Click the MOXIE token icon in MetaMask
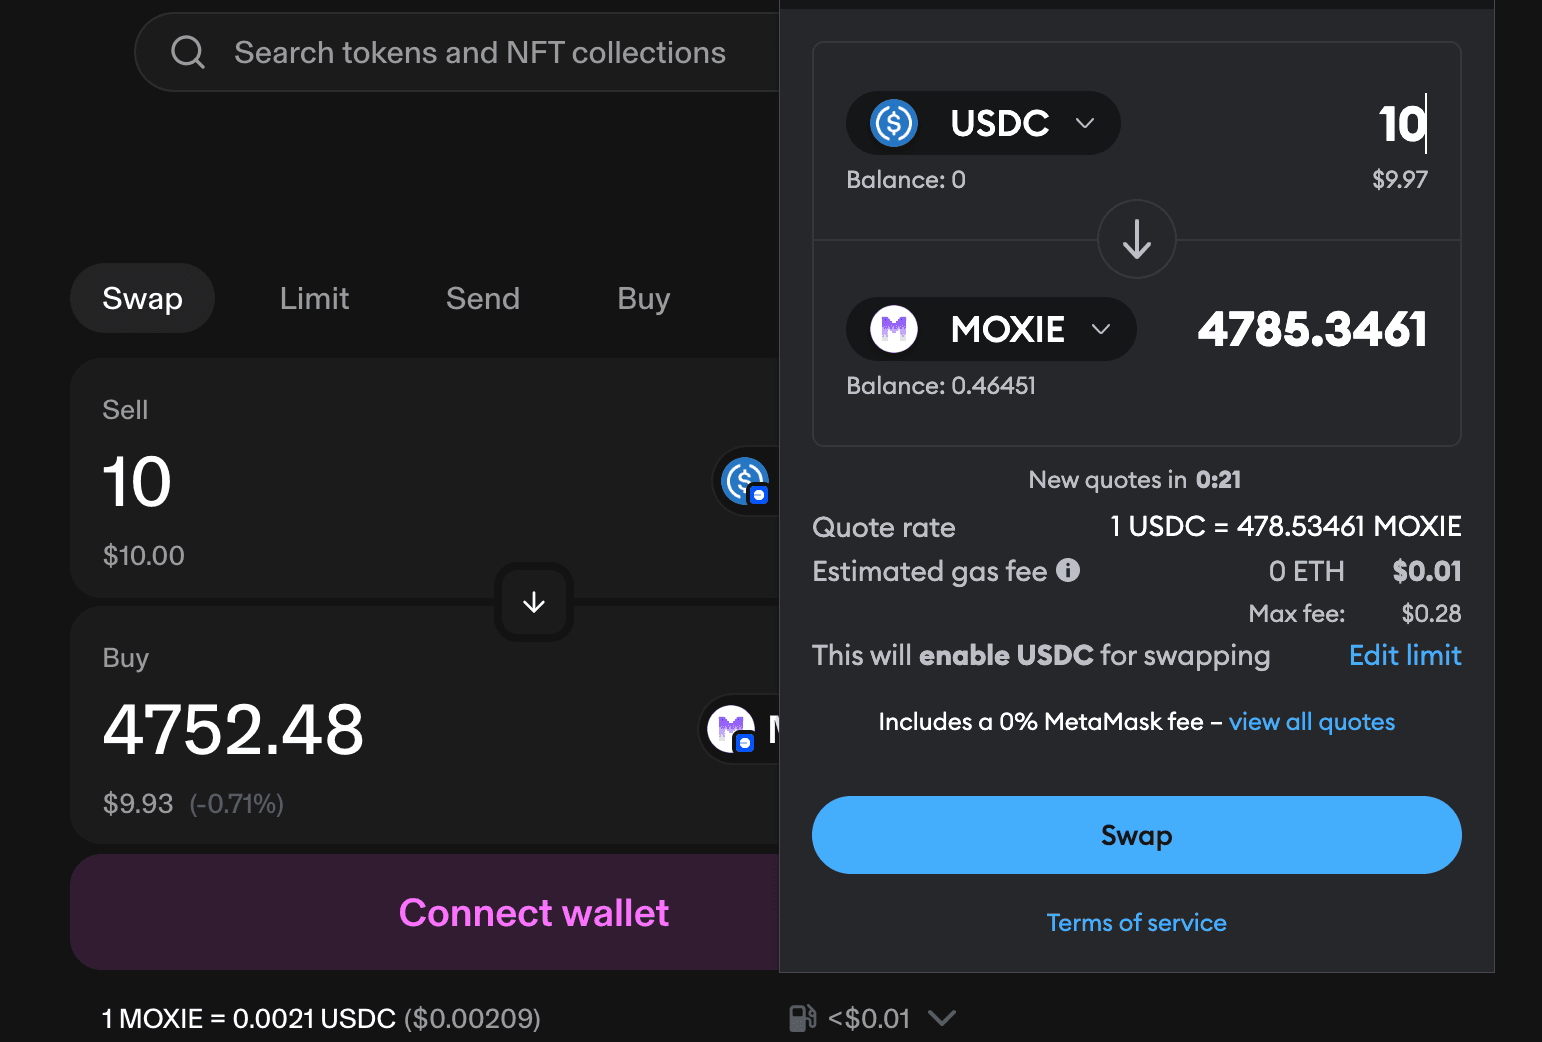The height and width of the screenshot is (1042, 1542). [x=893, y=329]
